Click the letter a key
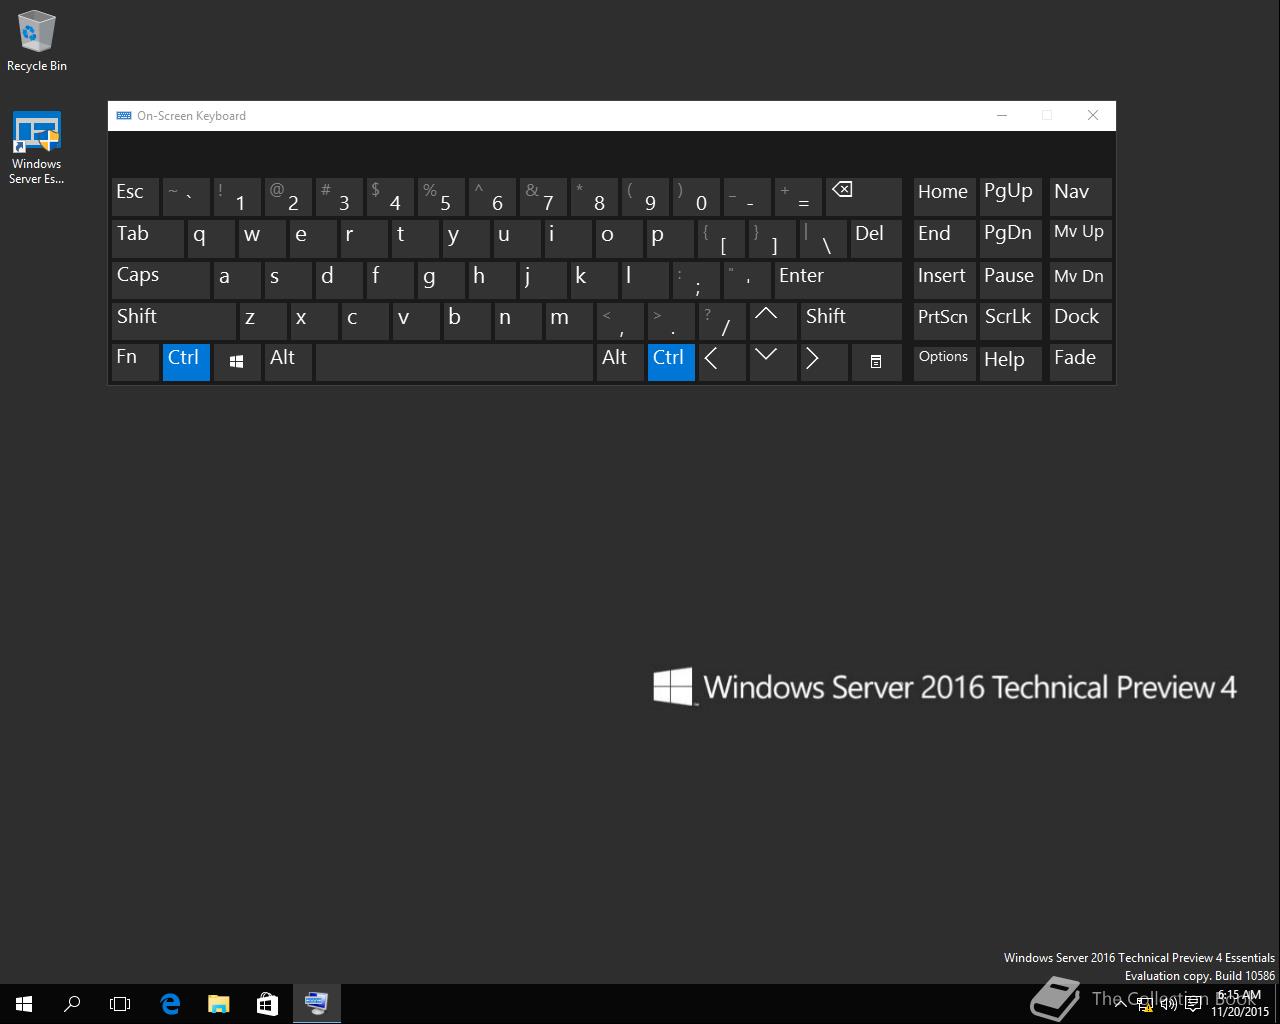 click(x=237, y=280)
